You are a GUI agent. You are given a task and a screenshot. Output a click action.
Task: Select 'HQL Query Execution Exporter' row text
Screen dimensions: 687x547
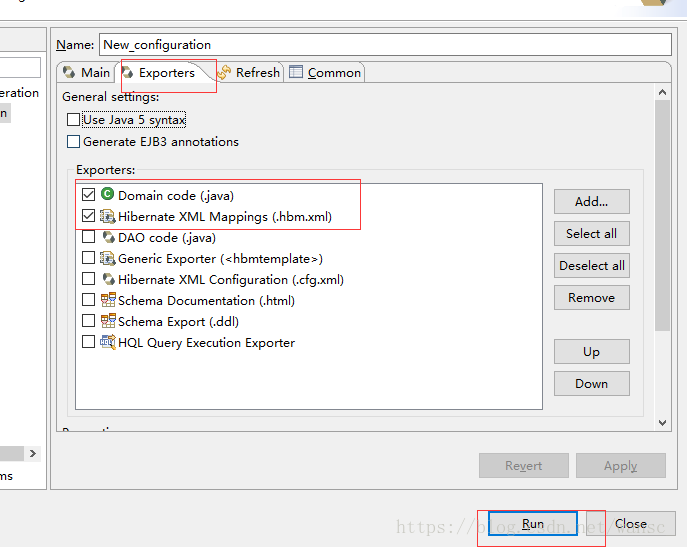pos(206,343)
